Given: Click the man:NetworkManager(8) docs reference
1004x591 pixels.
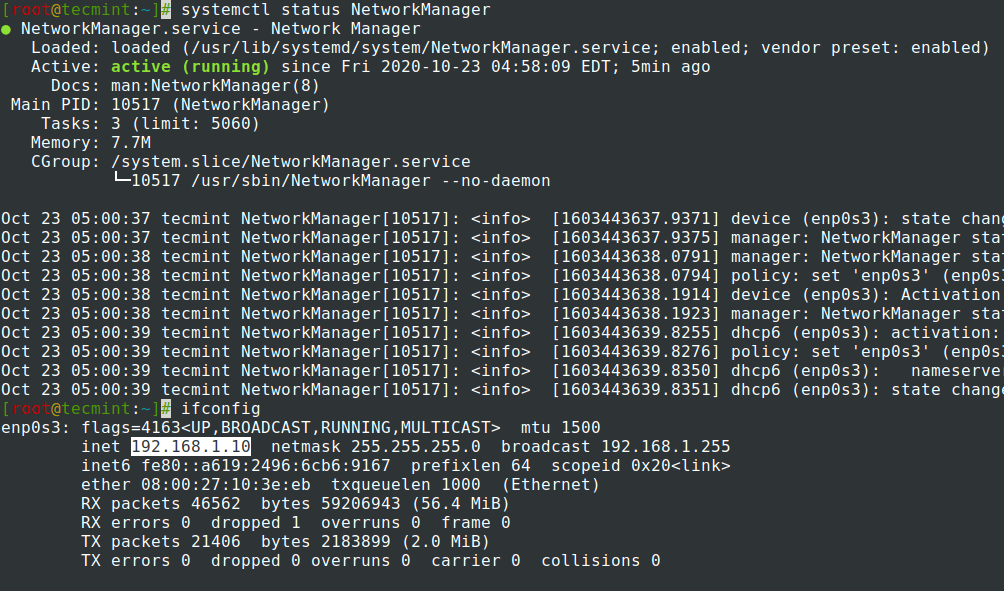Looking at the screenshot, I should (x=215, y=86).
